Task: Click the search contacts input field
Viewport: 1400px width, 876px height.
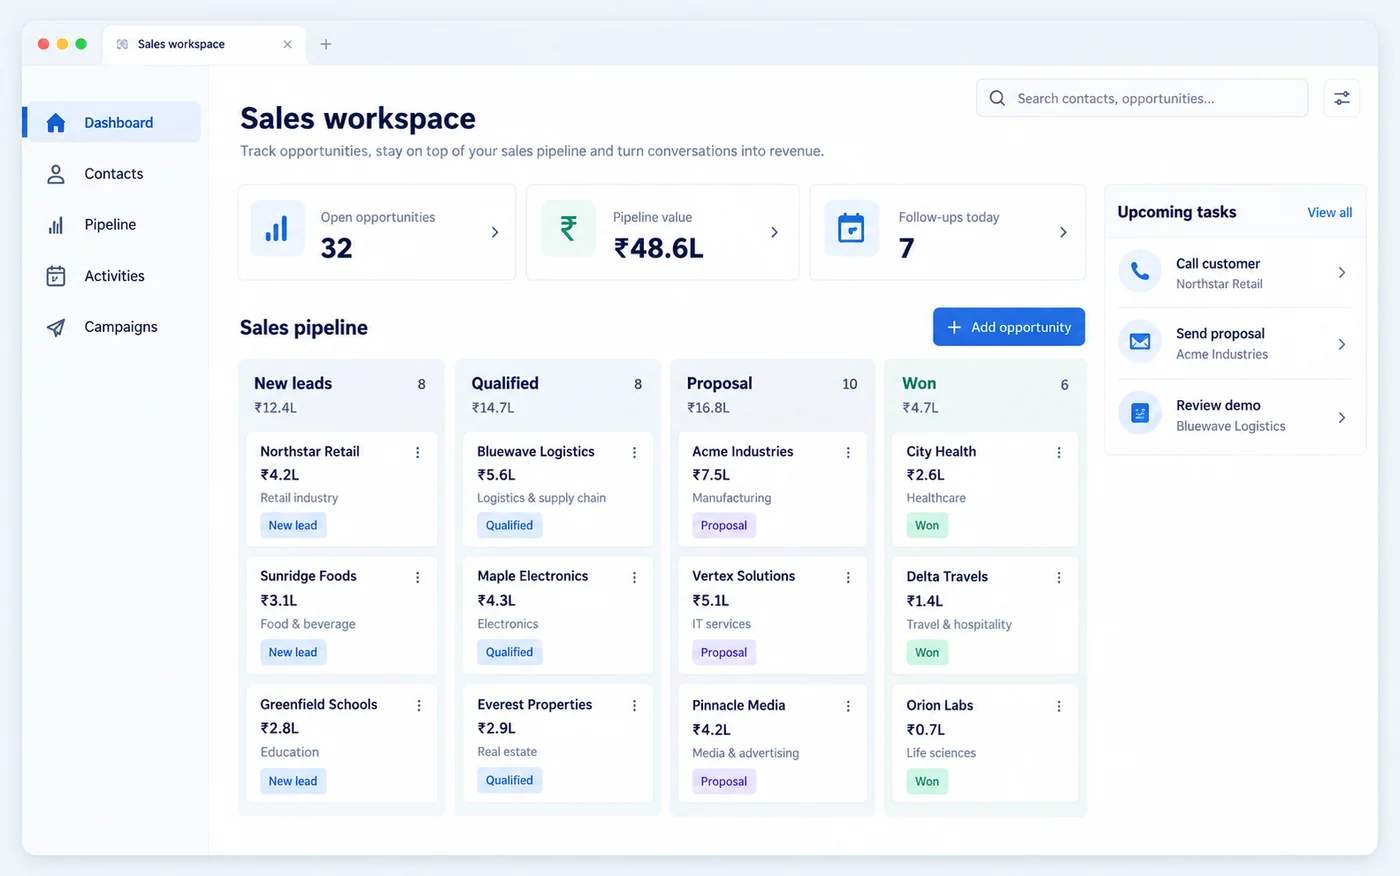Action: (x=1142, y=98)
